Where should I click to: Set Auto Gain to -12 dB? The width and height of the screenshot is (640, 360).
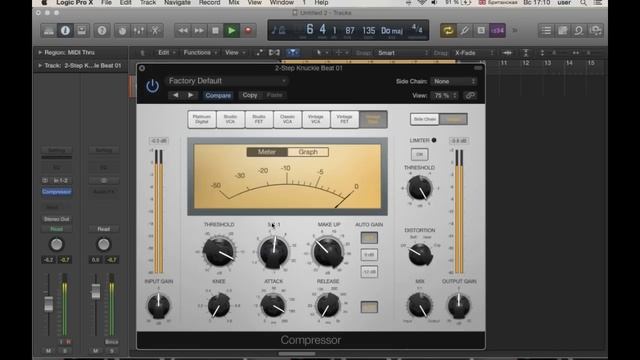[x=369, y=272]
